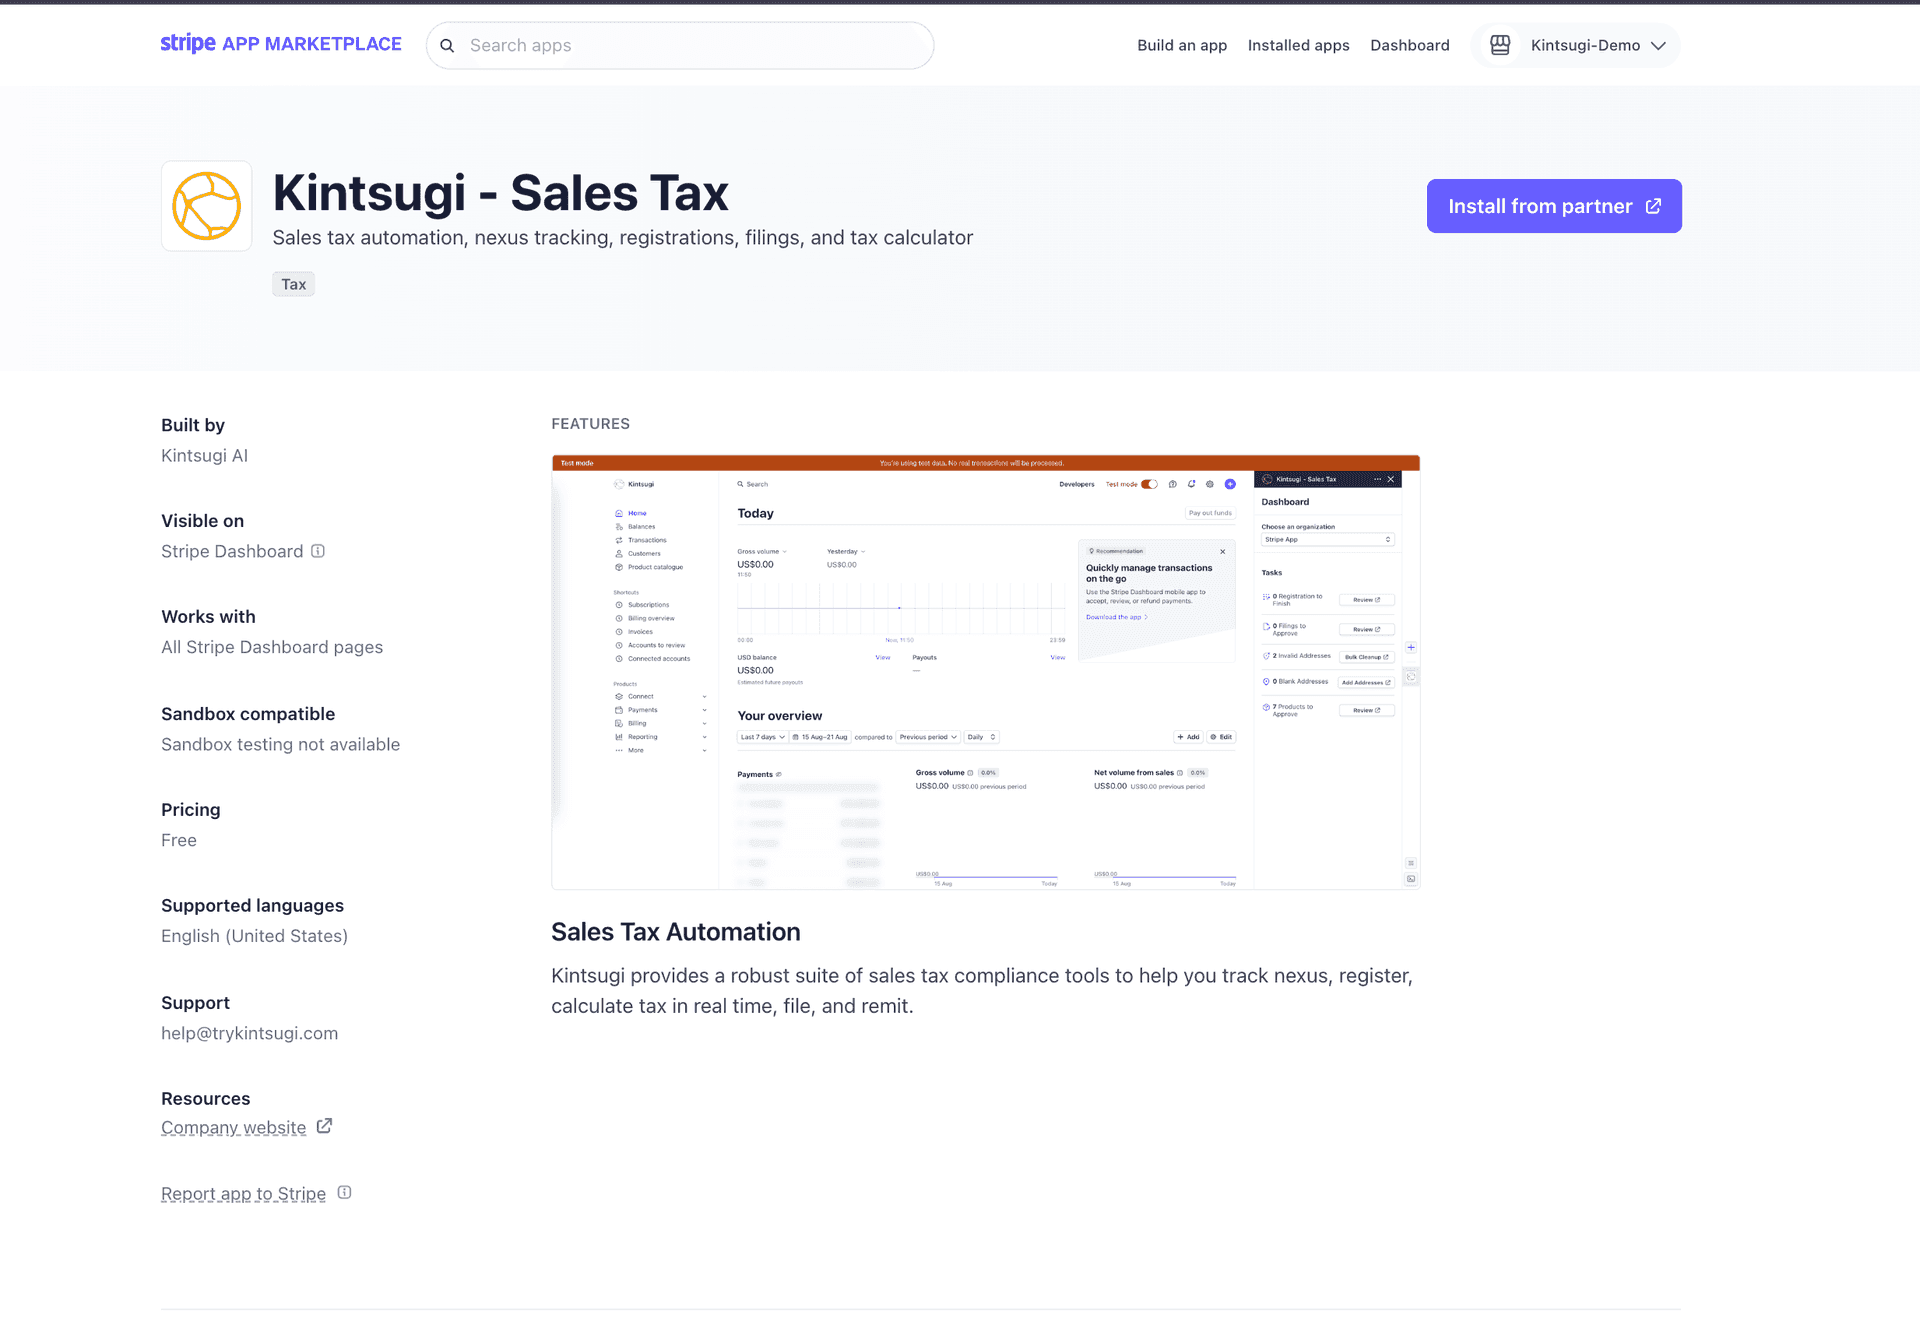Image resolution: width=1920 pixels, height=1339 pixels.
Task: Click external link icon beside Company website
Action: click(324, 1126)
